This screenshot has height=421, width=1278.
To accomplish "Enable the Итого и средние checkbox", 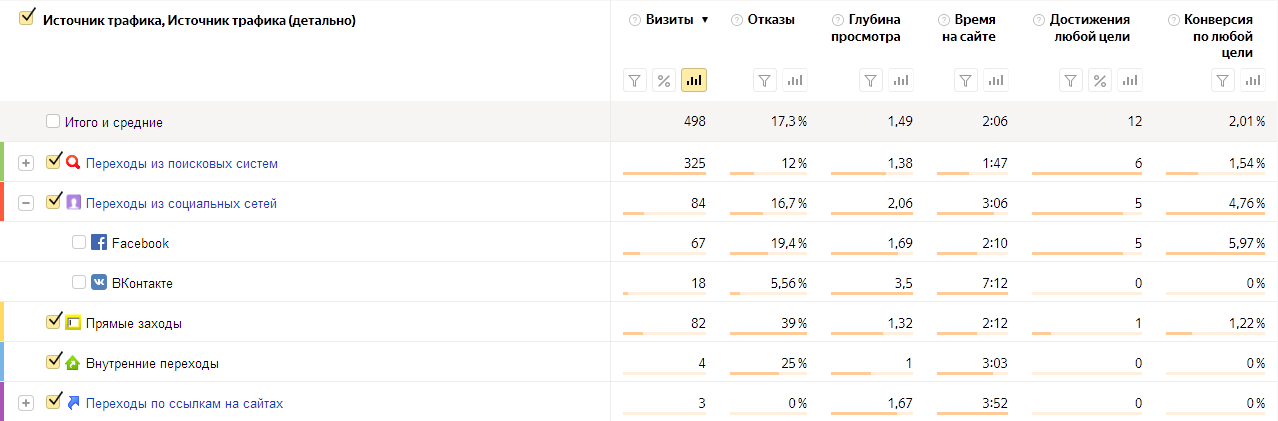I will pos(53,122).
